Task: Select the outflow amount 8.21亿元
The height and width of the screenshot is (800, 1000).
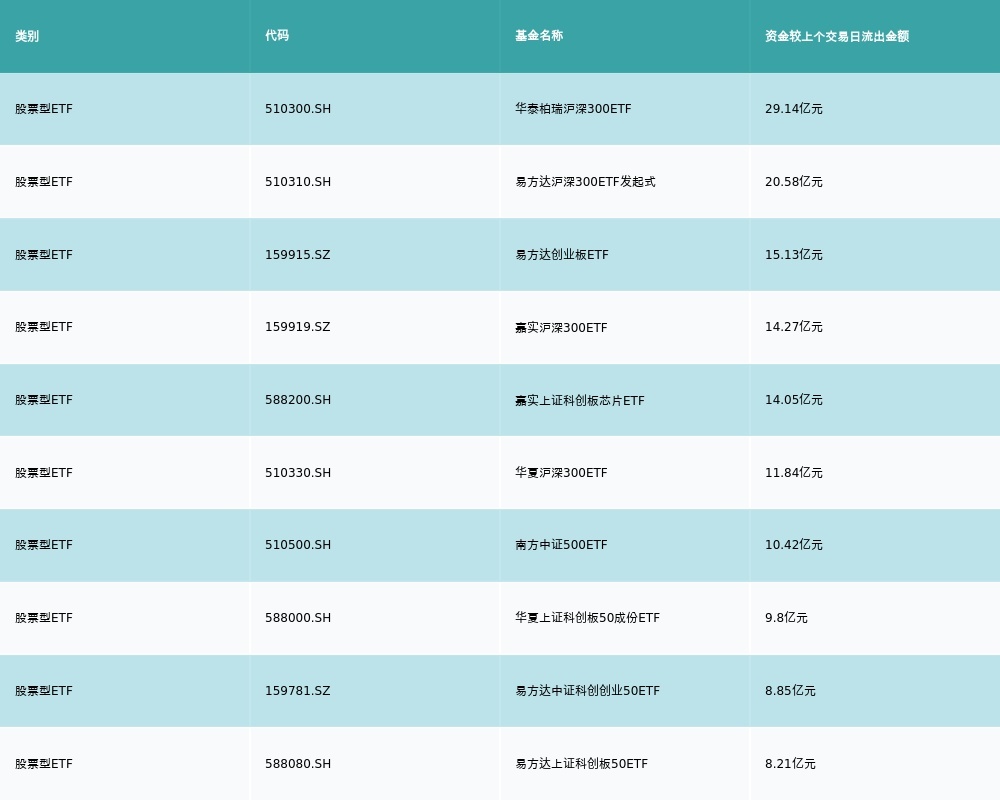Action: click(790, 764)
